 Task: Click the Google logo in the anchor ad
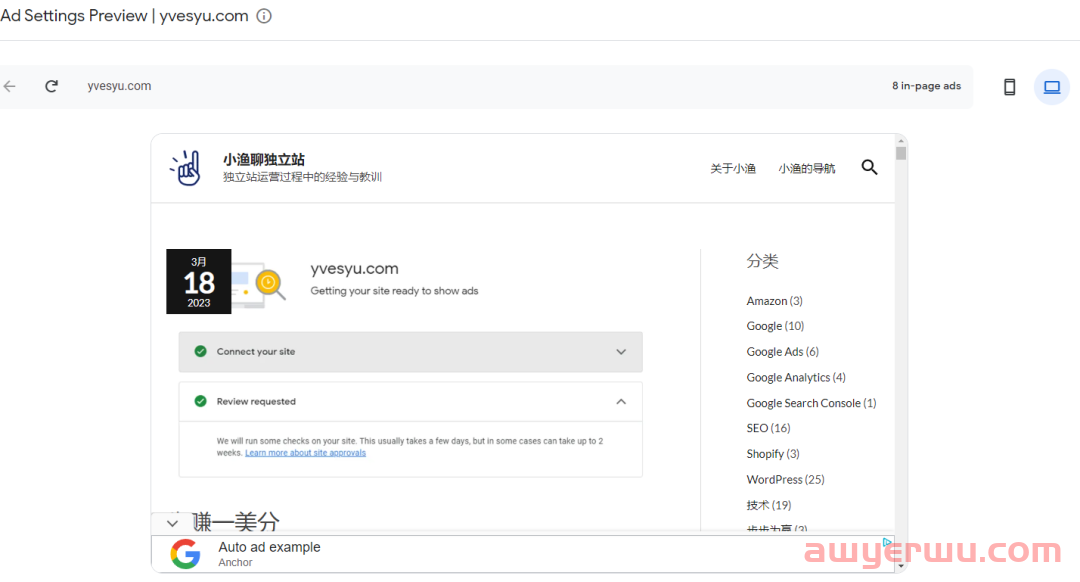tap(185, 554)
